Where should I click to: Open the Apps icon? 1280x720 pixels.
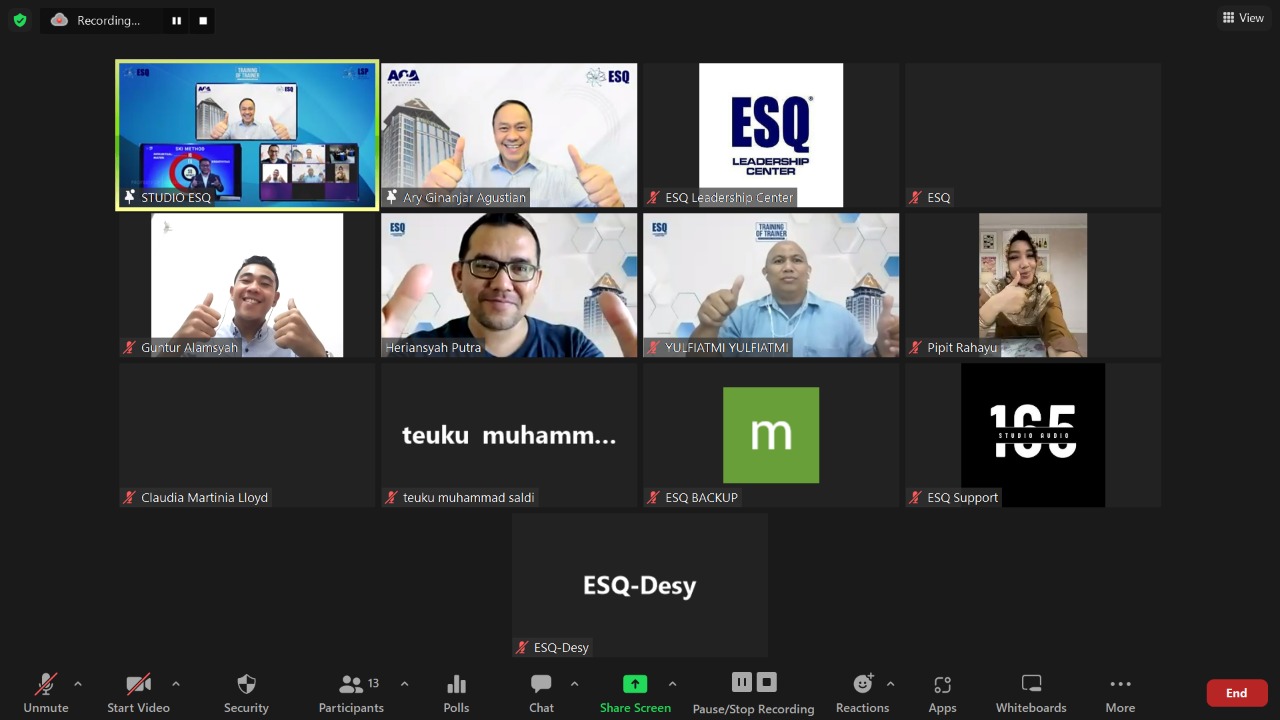942,692
